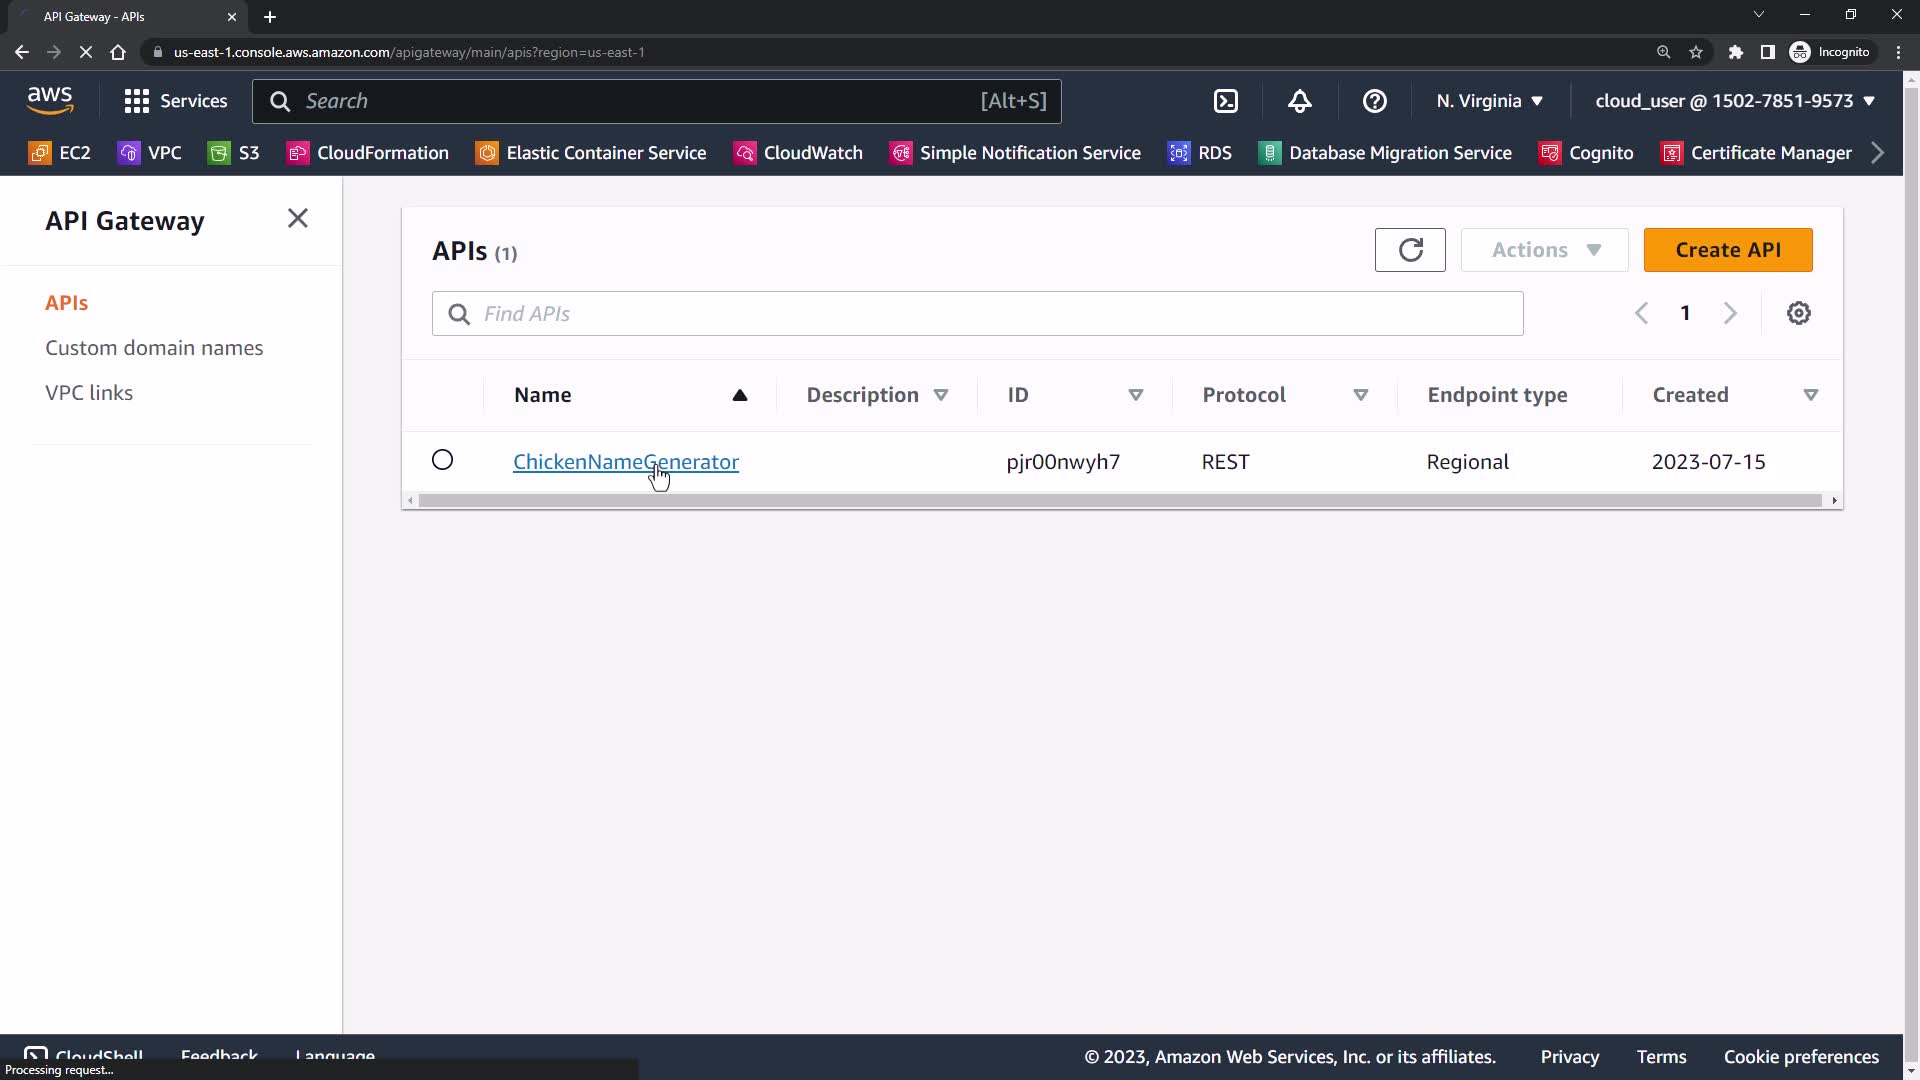This screenshot has height=1080, width=1920.
Task: Expand the Actions dropdown
Action: (x=1544, y=250)
